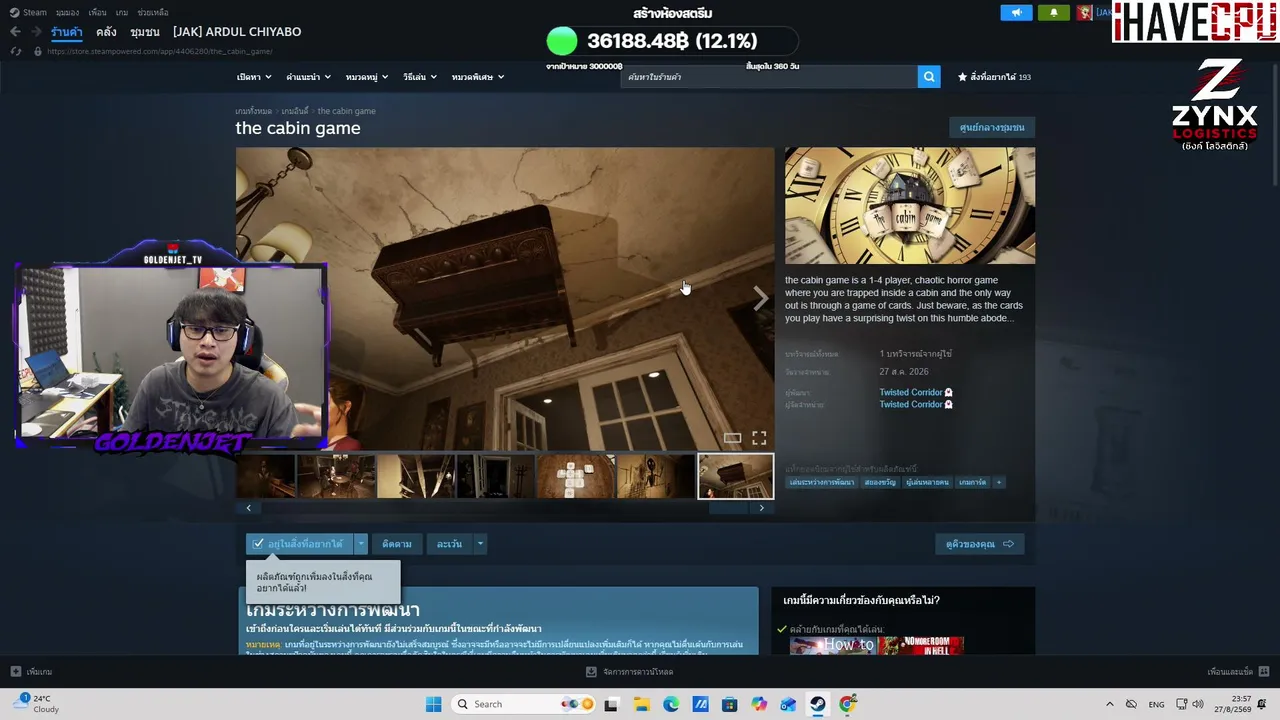1280x720 pixels.
Task: Reload the store page with the refresh icon
Action: 15,51
